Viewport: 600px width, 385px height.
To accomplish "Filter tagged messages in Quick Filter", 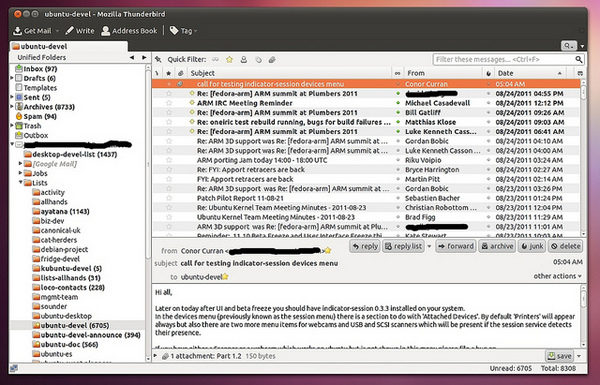I will pyautogui.click(x=258, y=60).
